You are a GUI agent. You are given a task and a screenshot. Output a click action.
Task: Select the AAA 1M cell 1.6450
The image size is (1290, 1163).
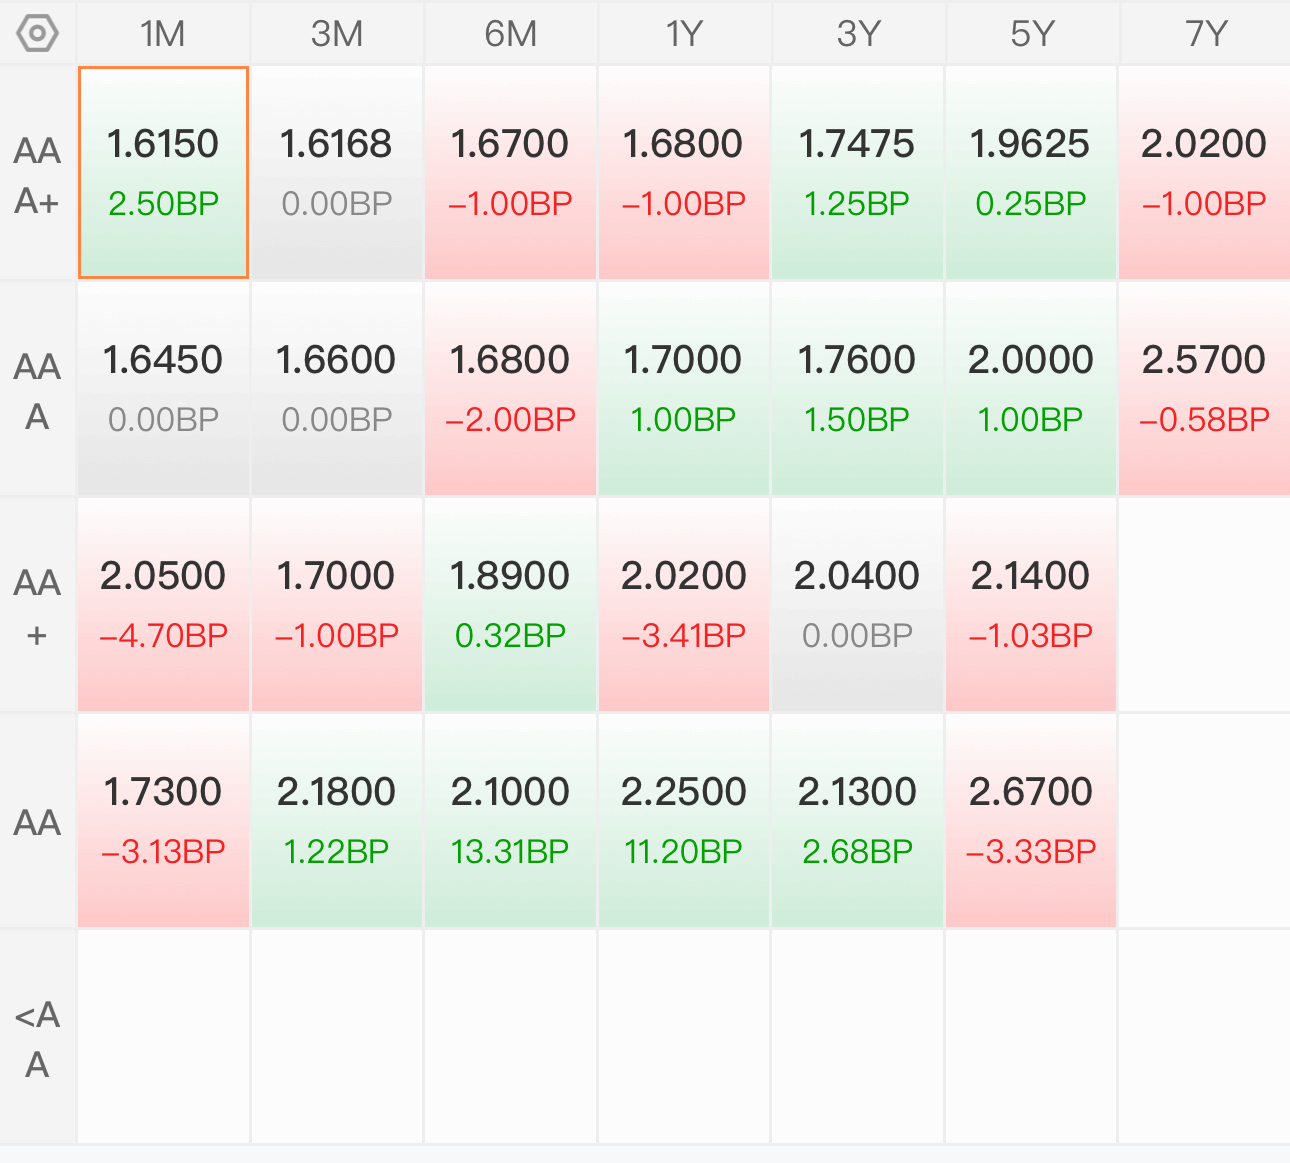coord(163,389)
